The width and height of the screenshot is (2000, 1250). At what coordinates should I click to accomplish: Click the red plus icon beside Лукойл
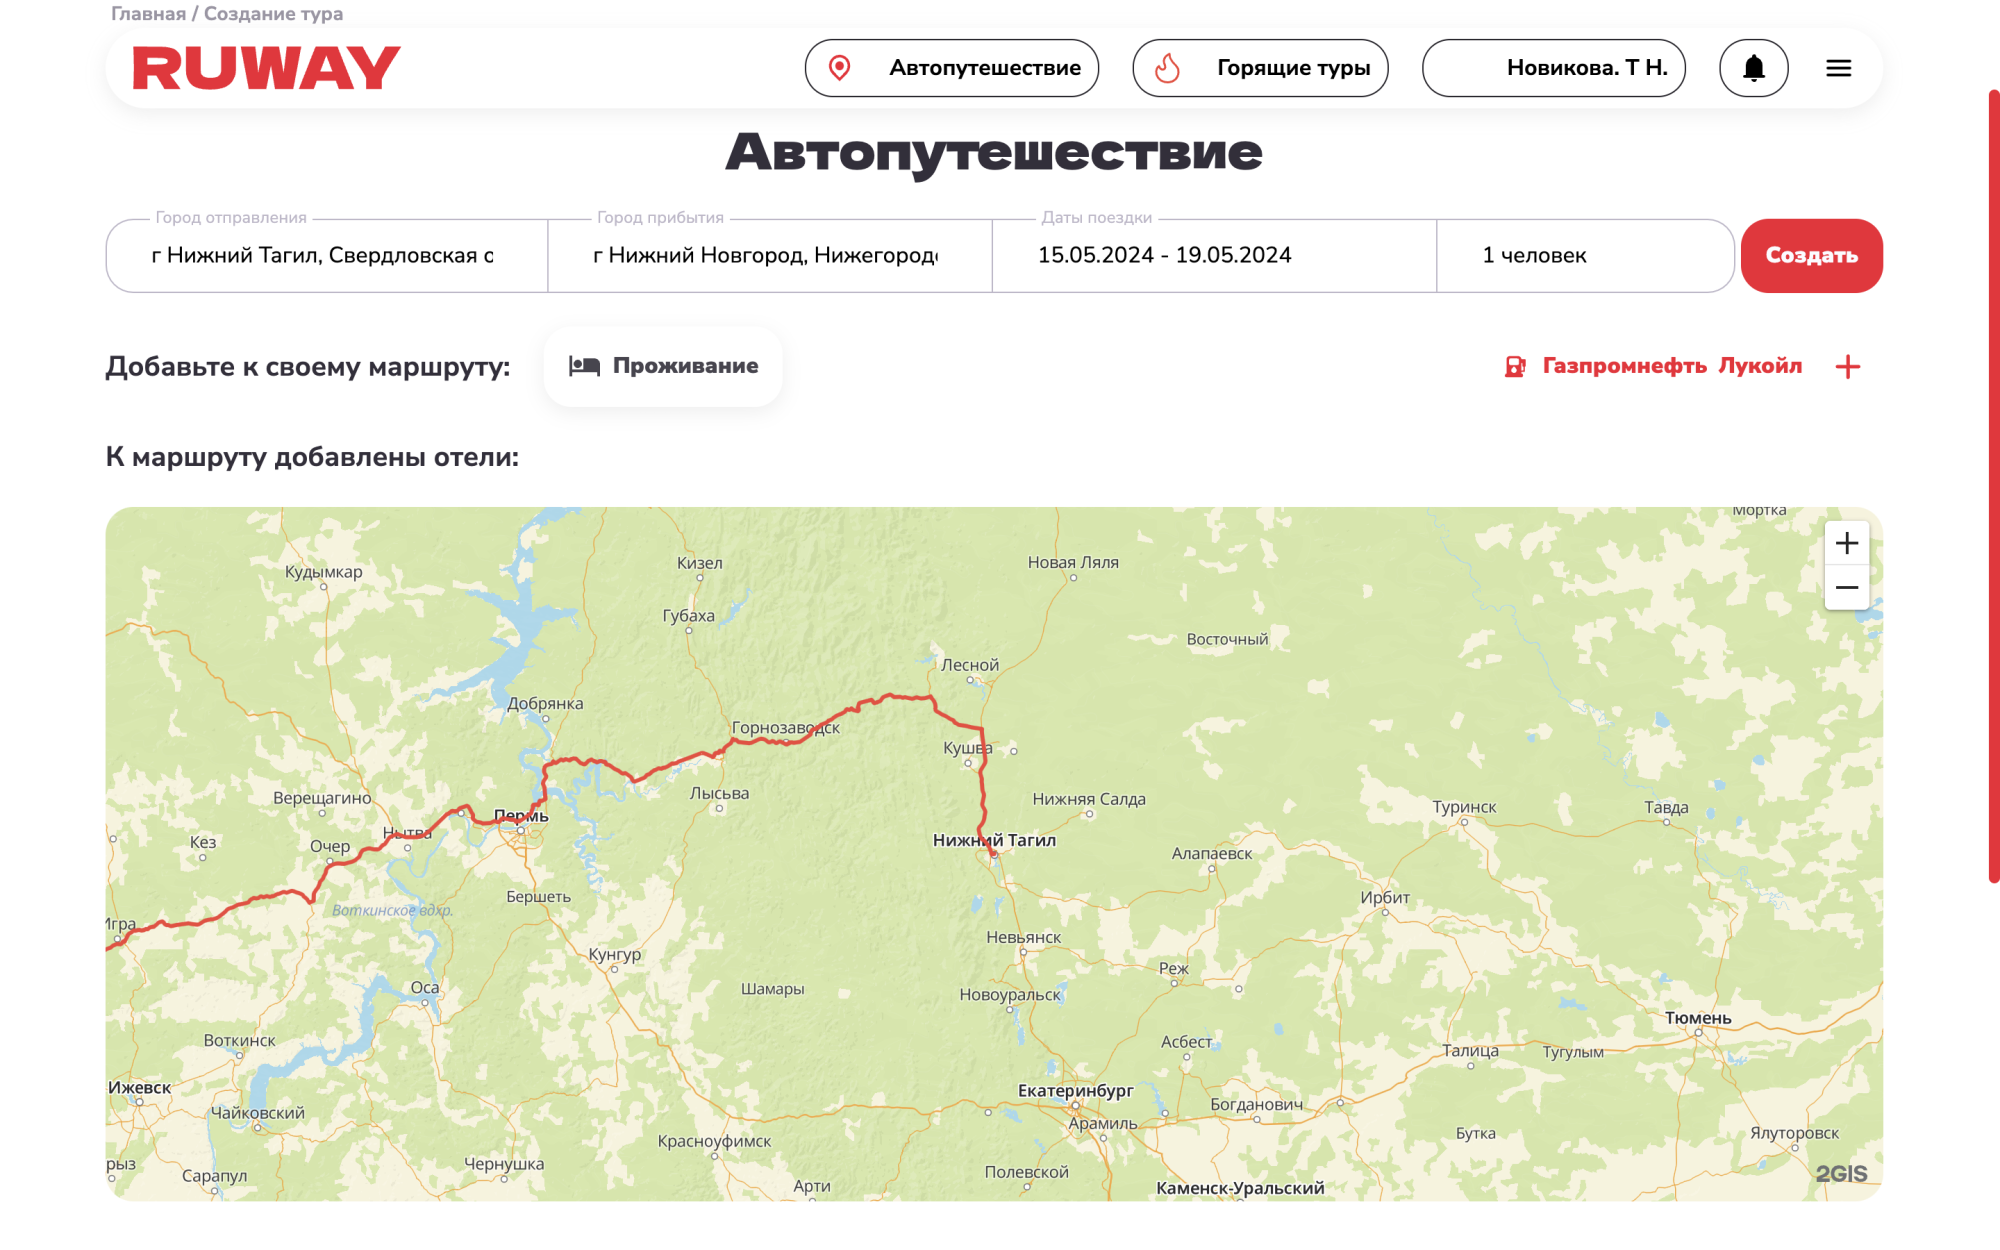pyautogui.click(x=1848, y=367)
